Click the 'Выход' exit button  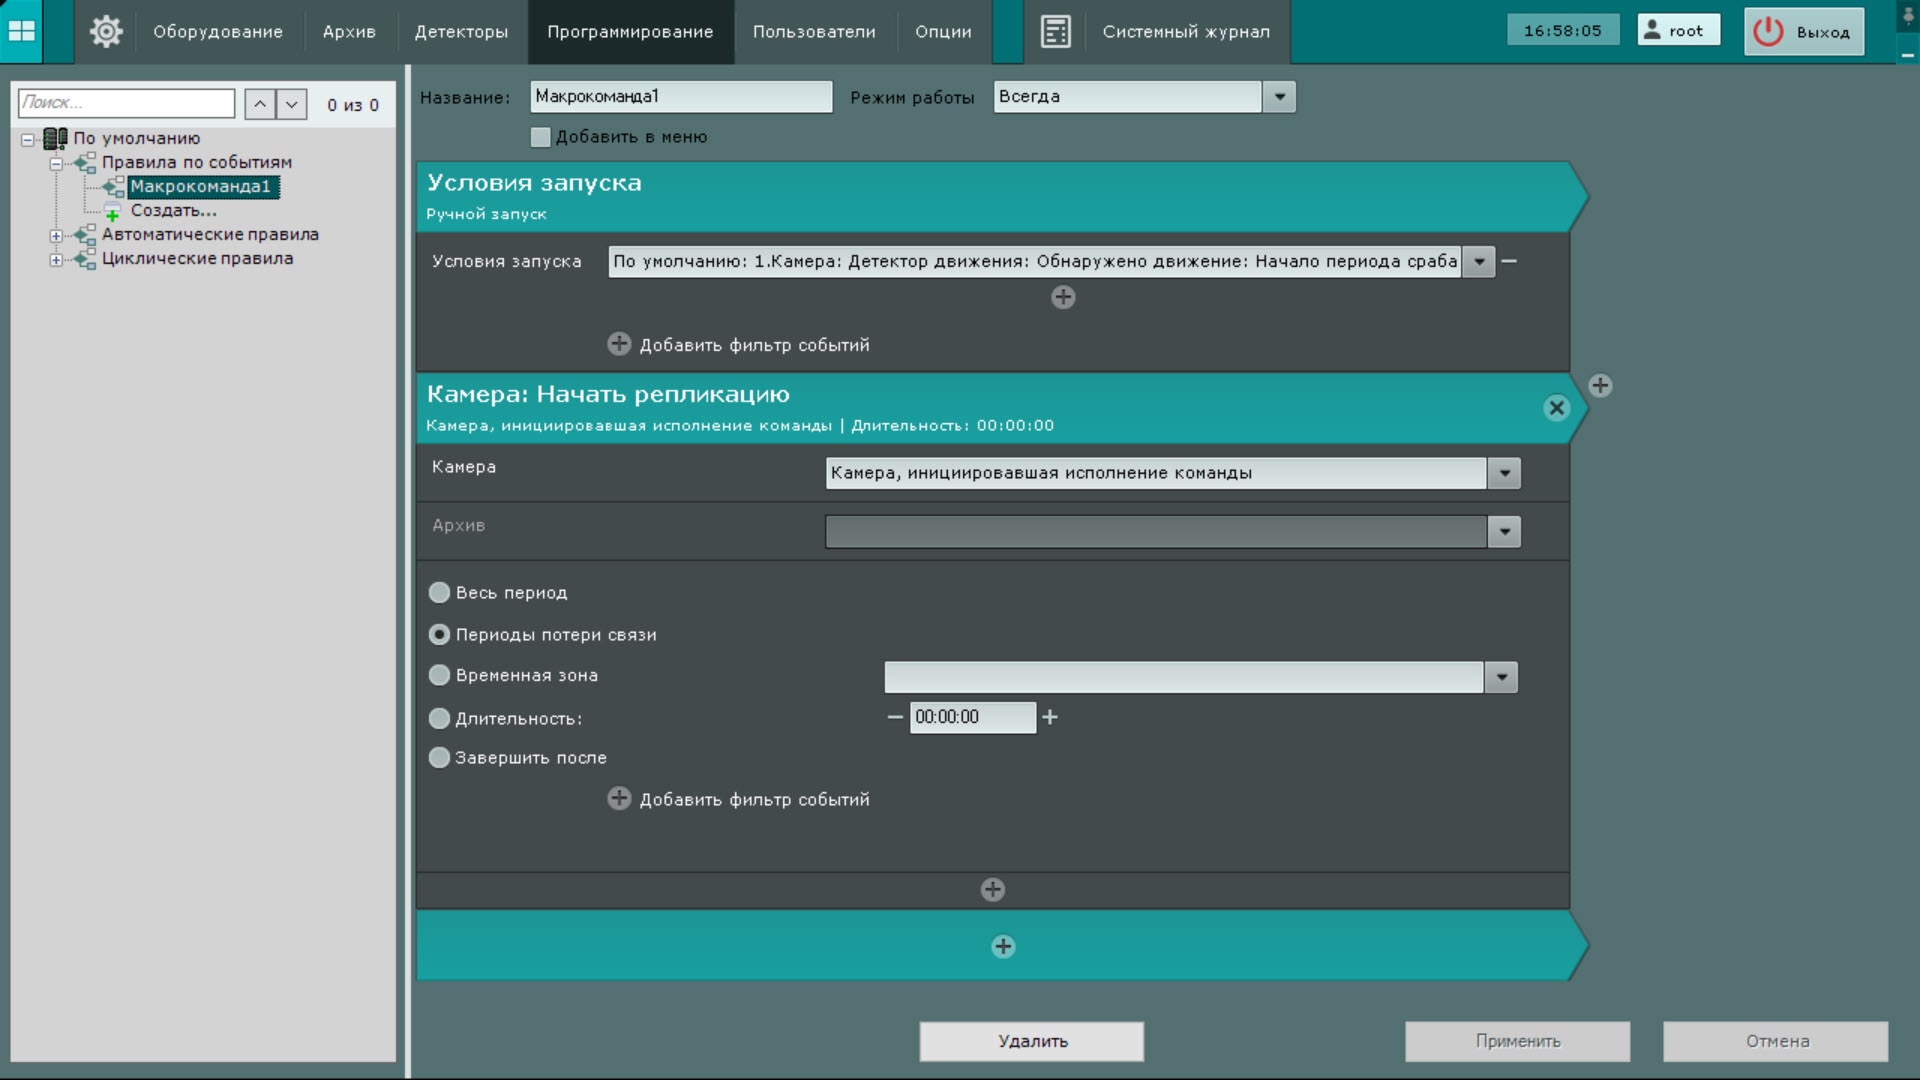coord(1804,31)
